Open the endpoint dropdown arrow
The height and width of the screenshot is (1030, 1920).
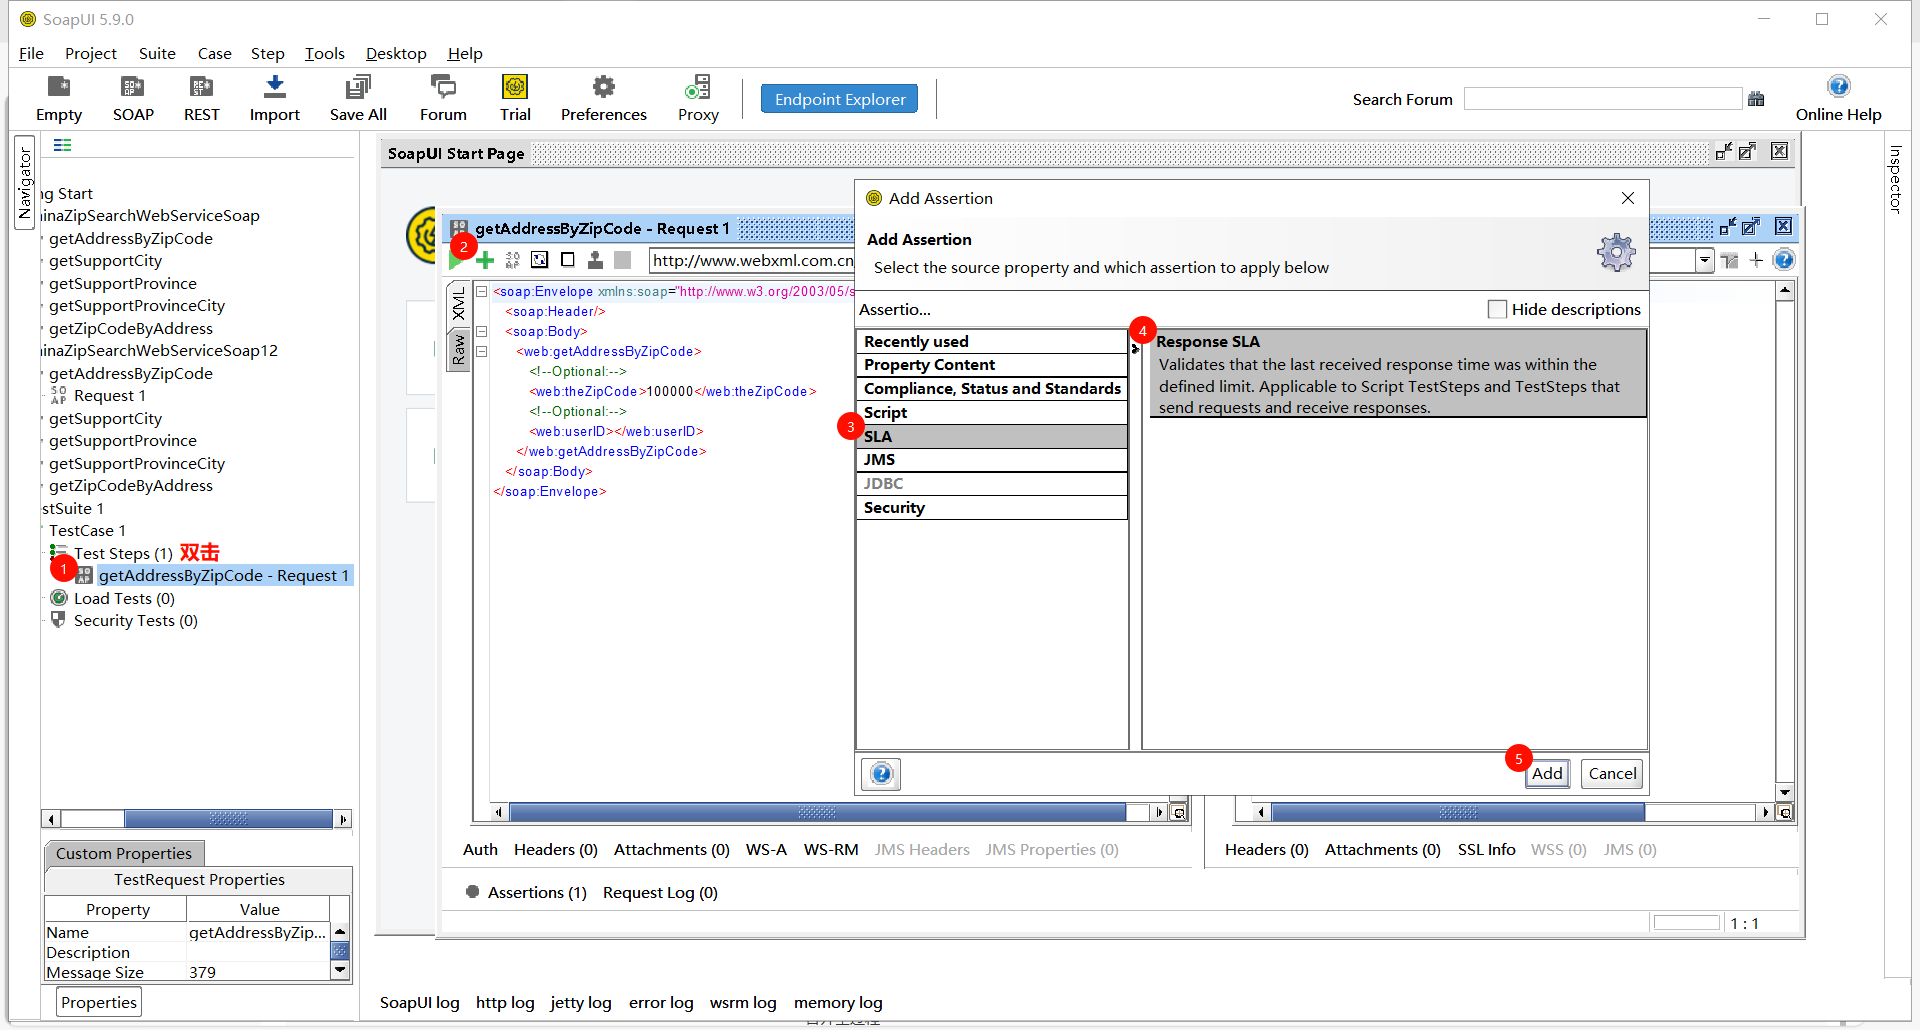(x=1704, y=260)
